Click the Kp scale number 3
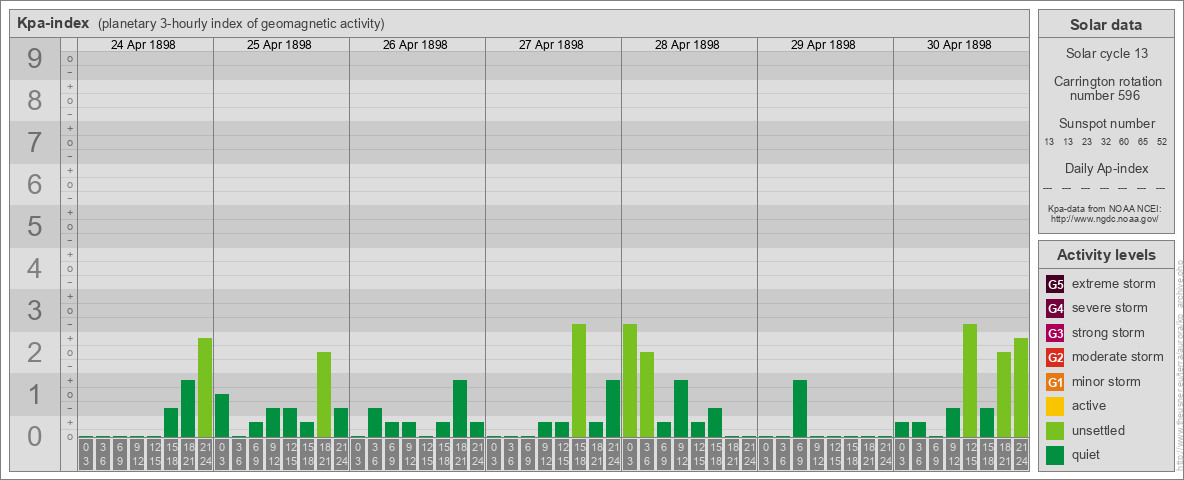Screen dimensions: 1184x480 34,310
